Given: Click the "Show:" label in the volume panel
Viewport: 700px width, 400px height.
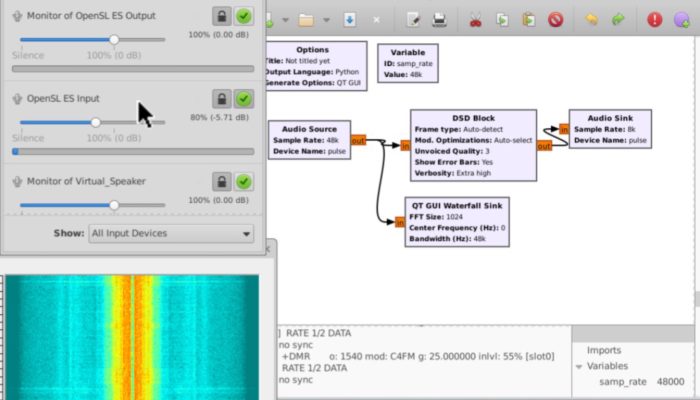Looking at the screenshot, I should click(69, 233).
